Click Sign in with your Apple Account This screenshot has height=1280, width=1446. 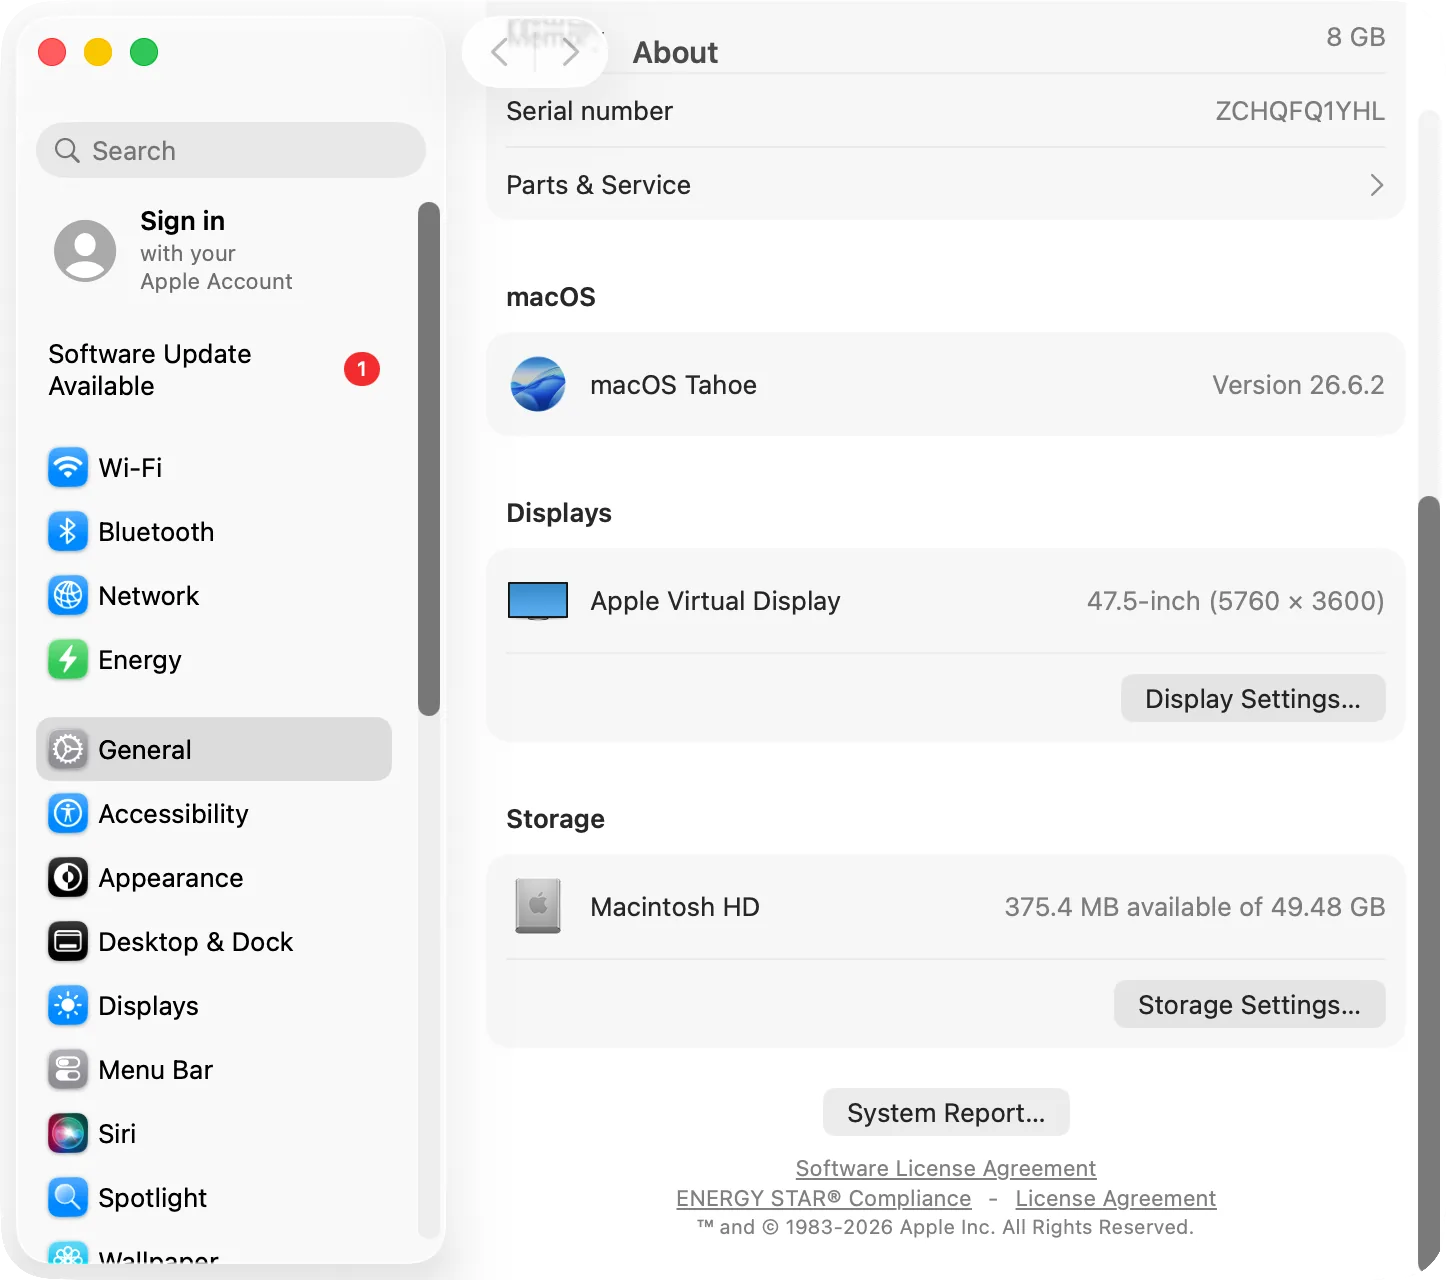click(214, 250)
